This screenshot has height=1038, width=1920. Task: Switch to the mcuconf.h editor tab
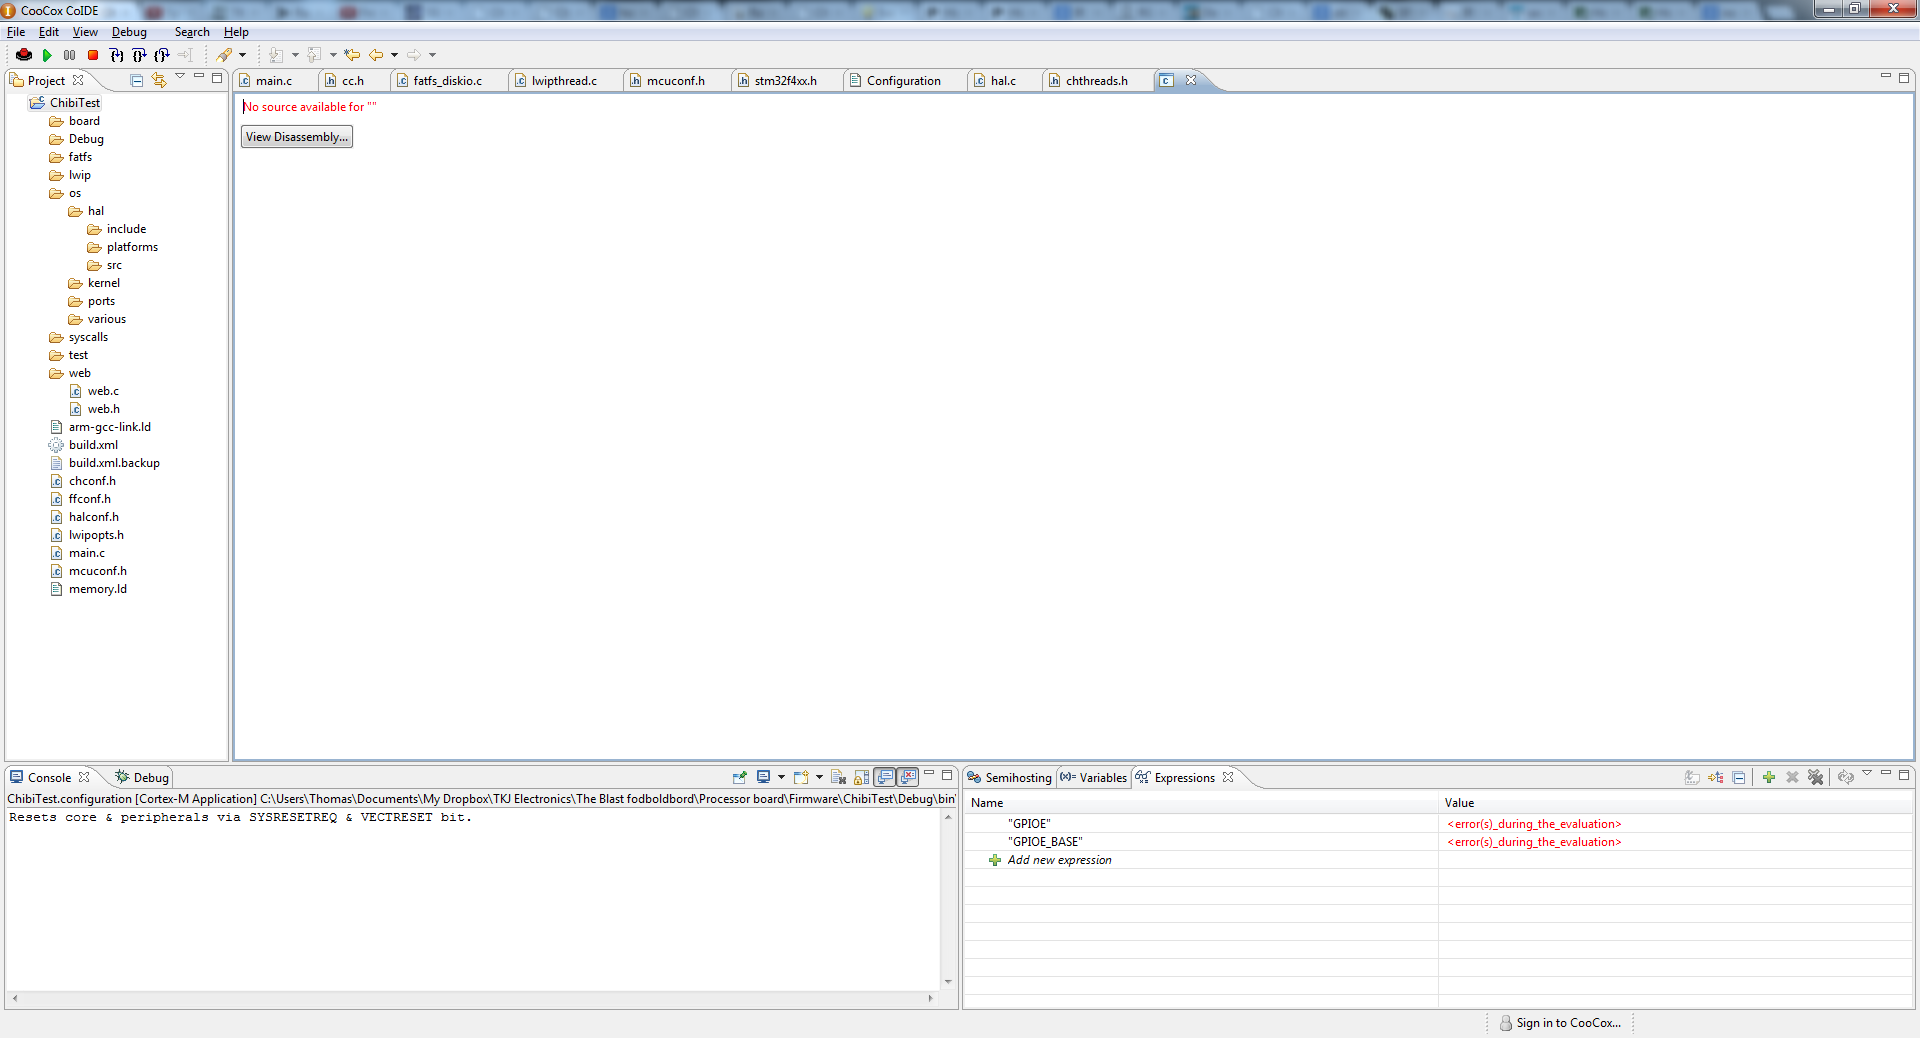[675, 81]
